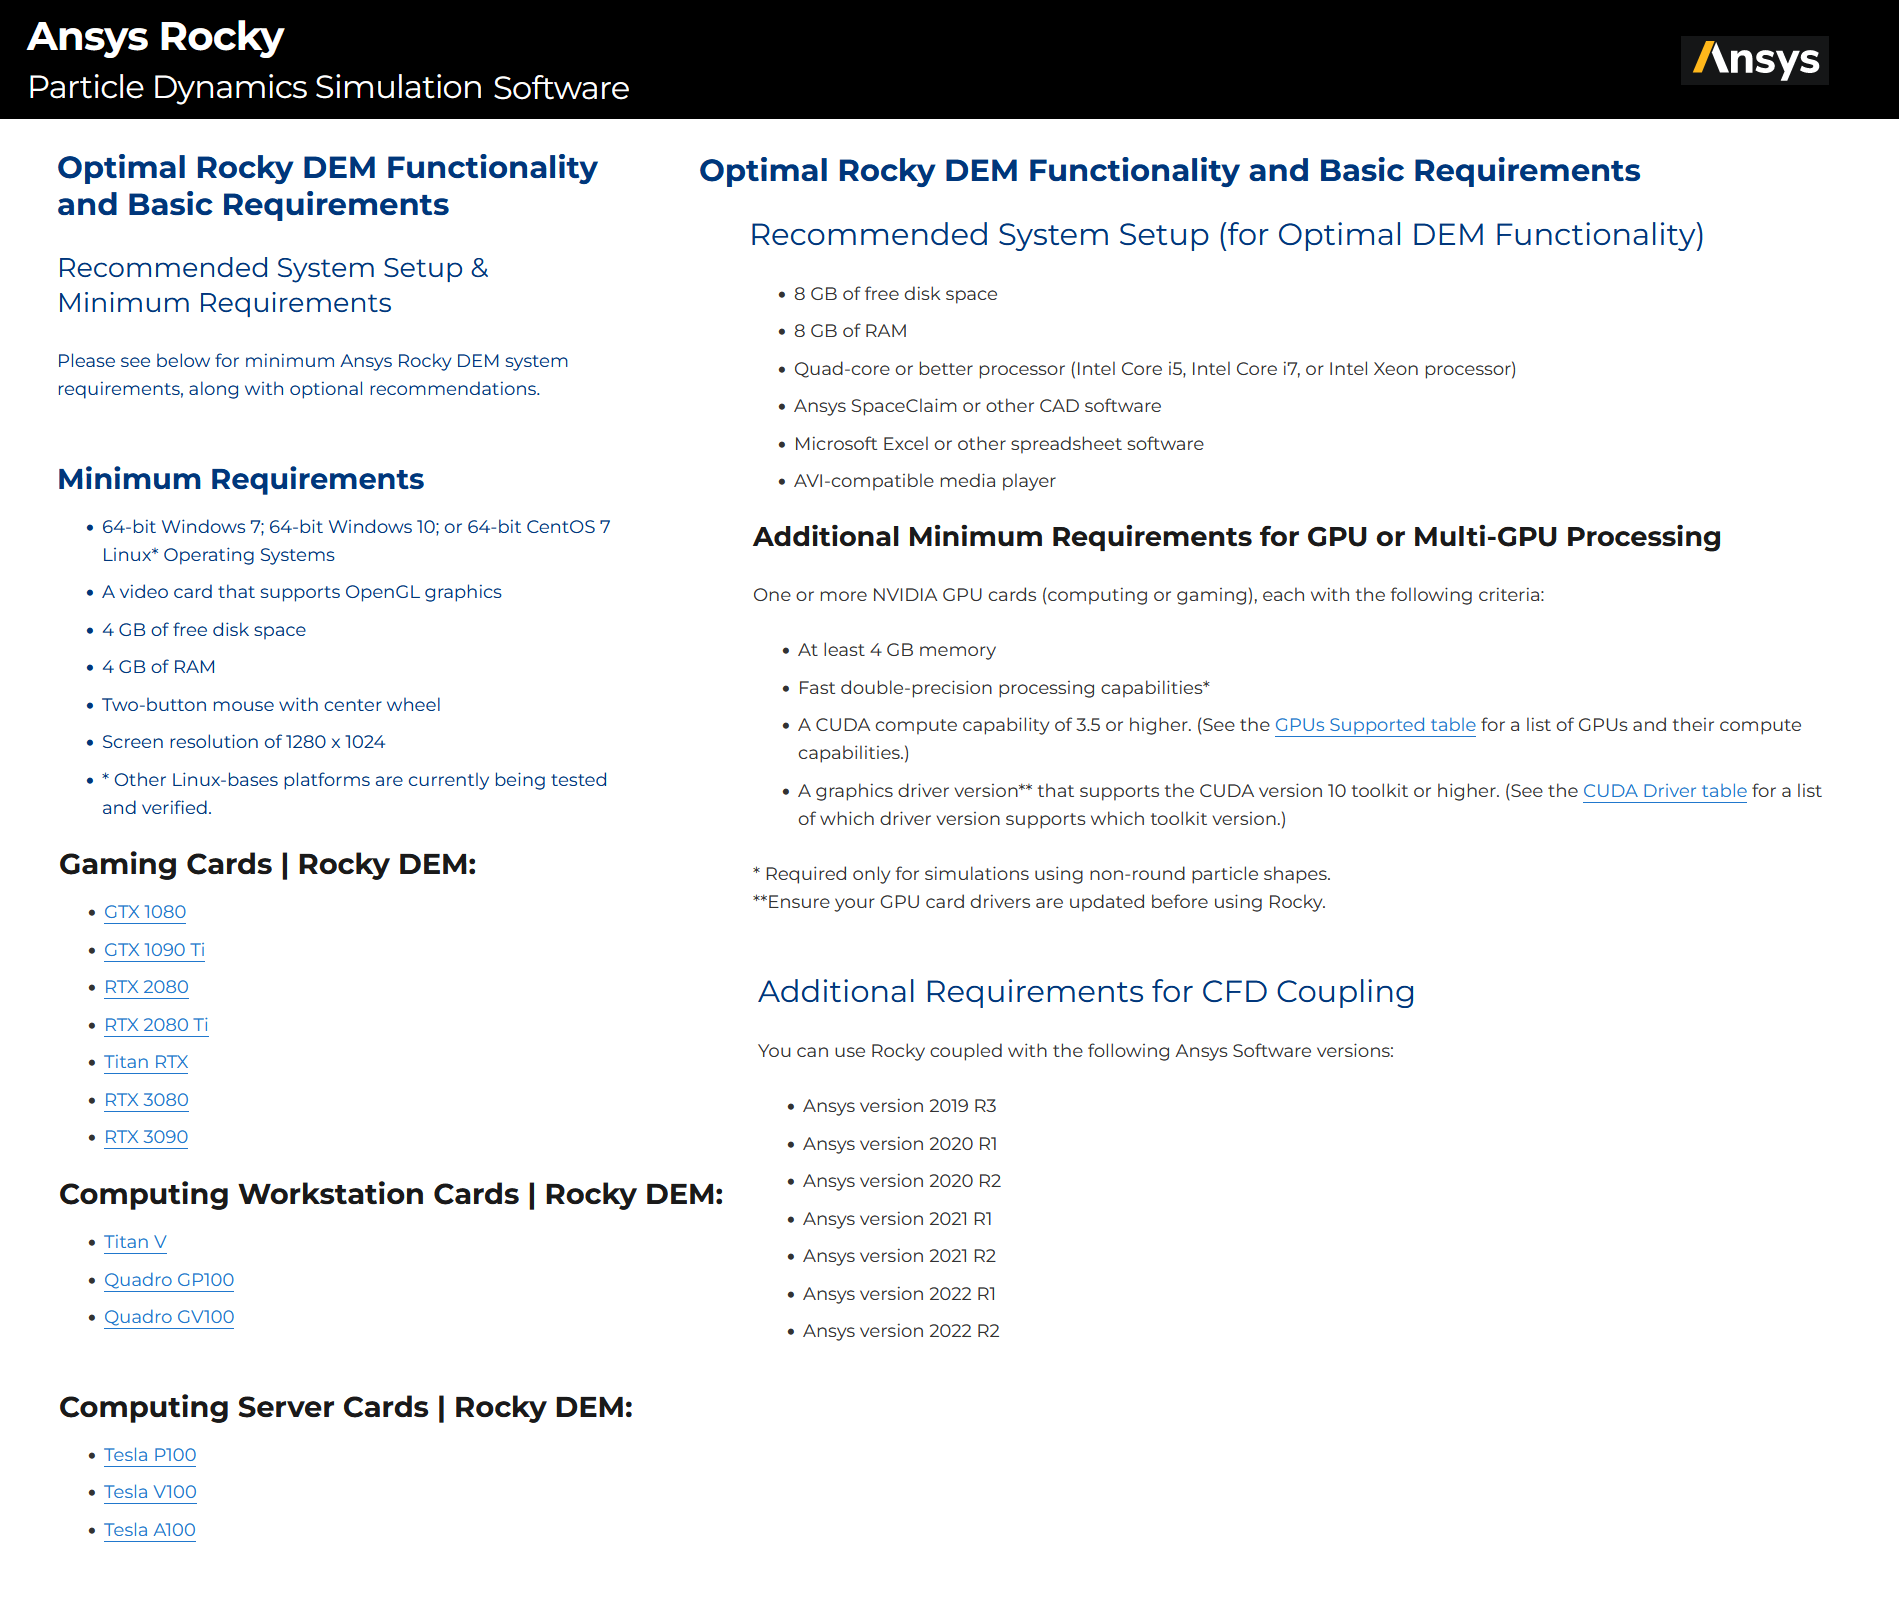The width and height of the screenshot is (1899, 1615).
Task: Click 'Ansys version 2022 R1' item
Action: (x=900, y=1294)
